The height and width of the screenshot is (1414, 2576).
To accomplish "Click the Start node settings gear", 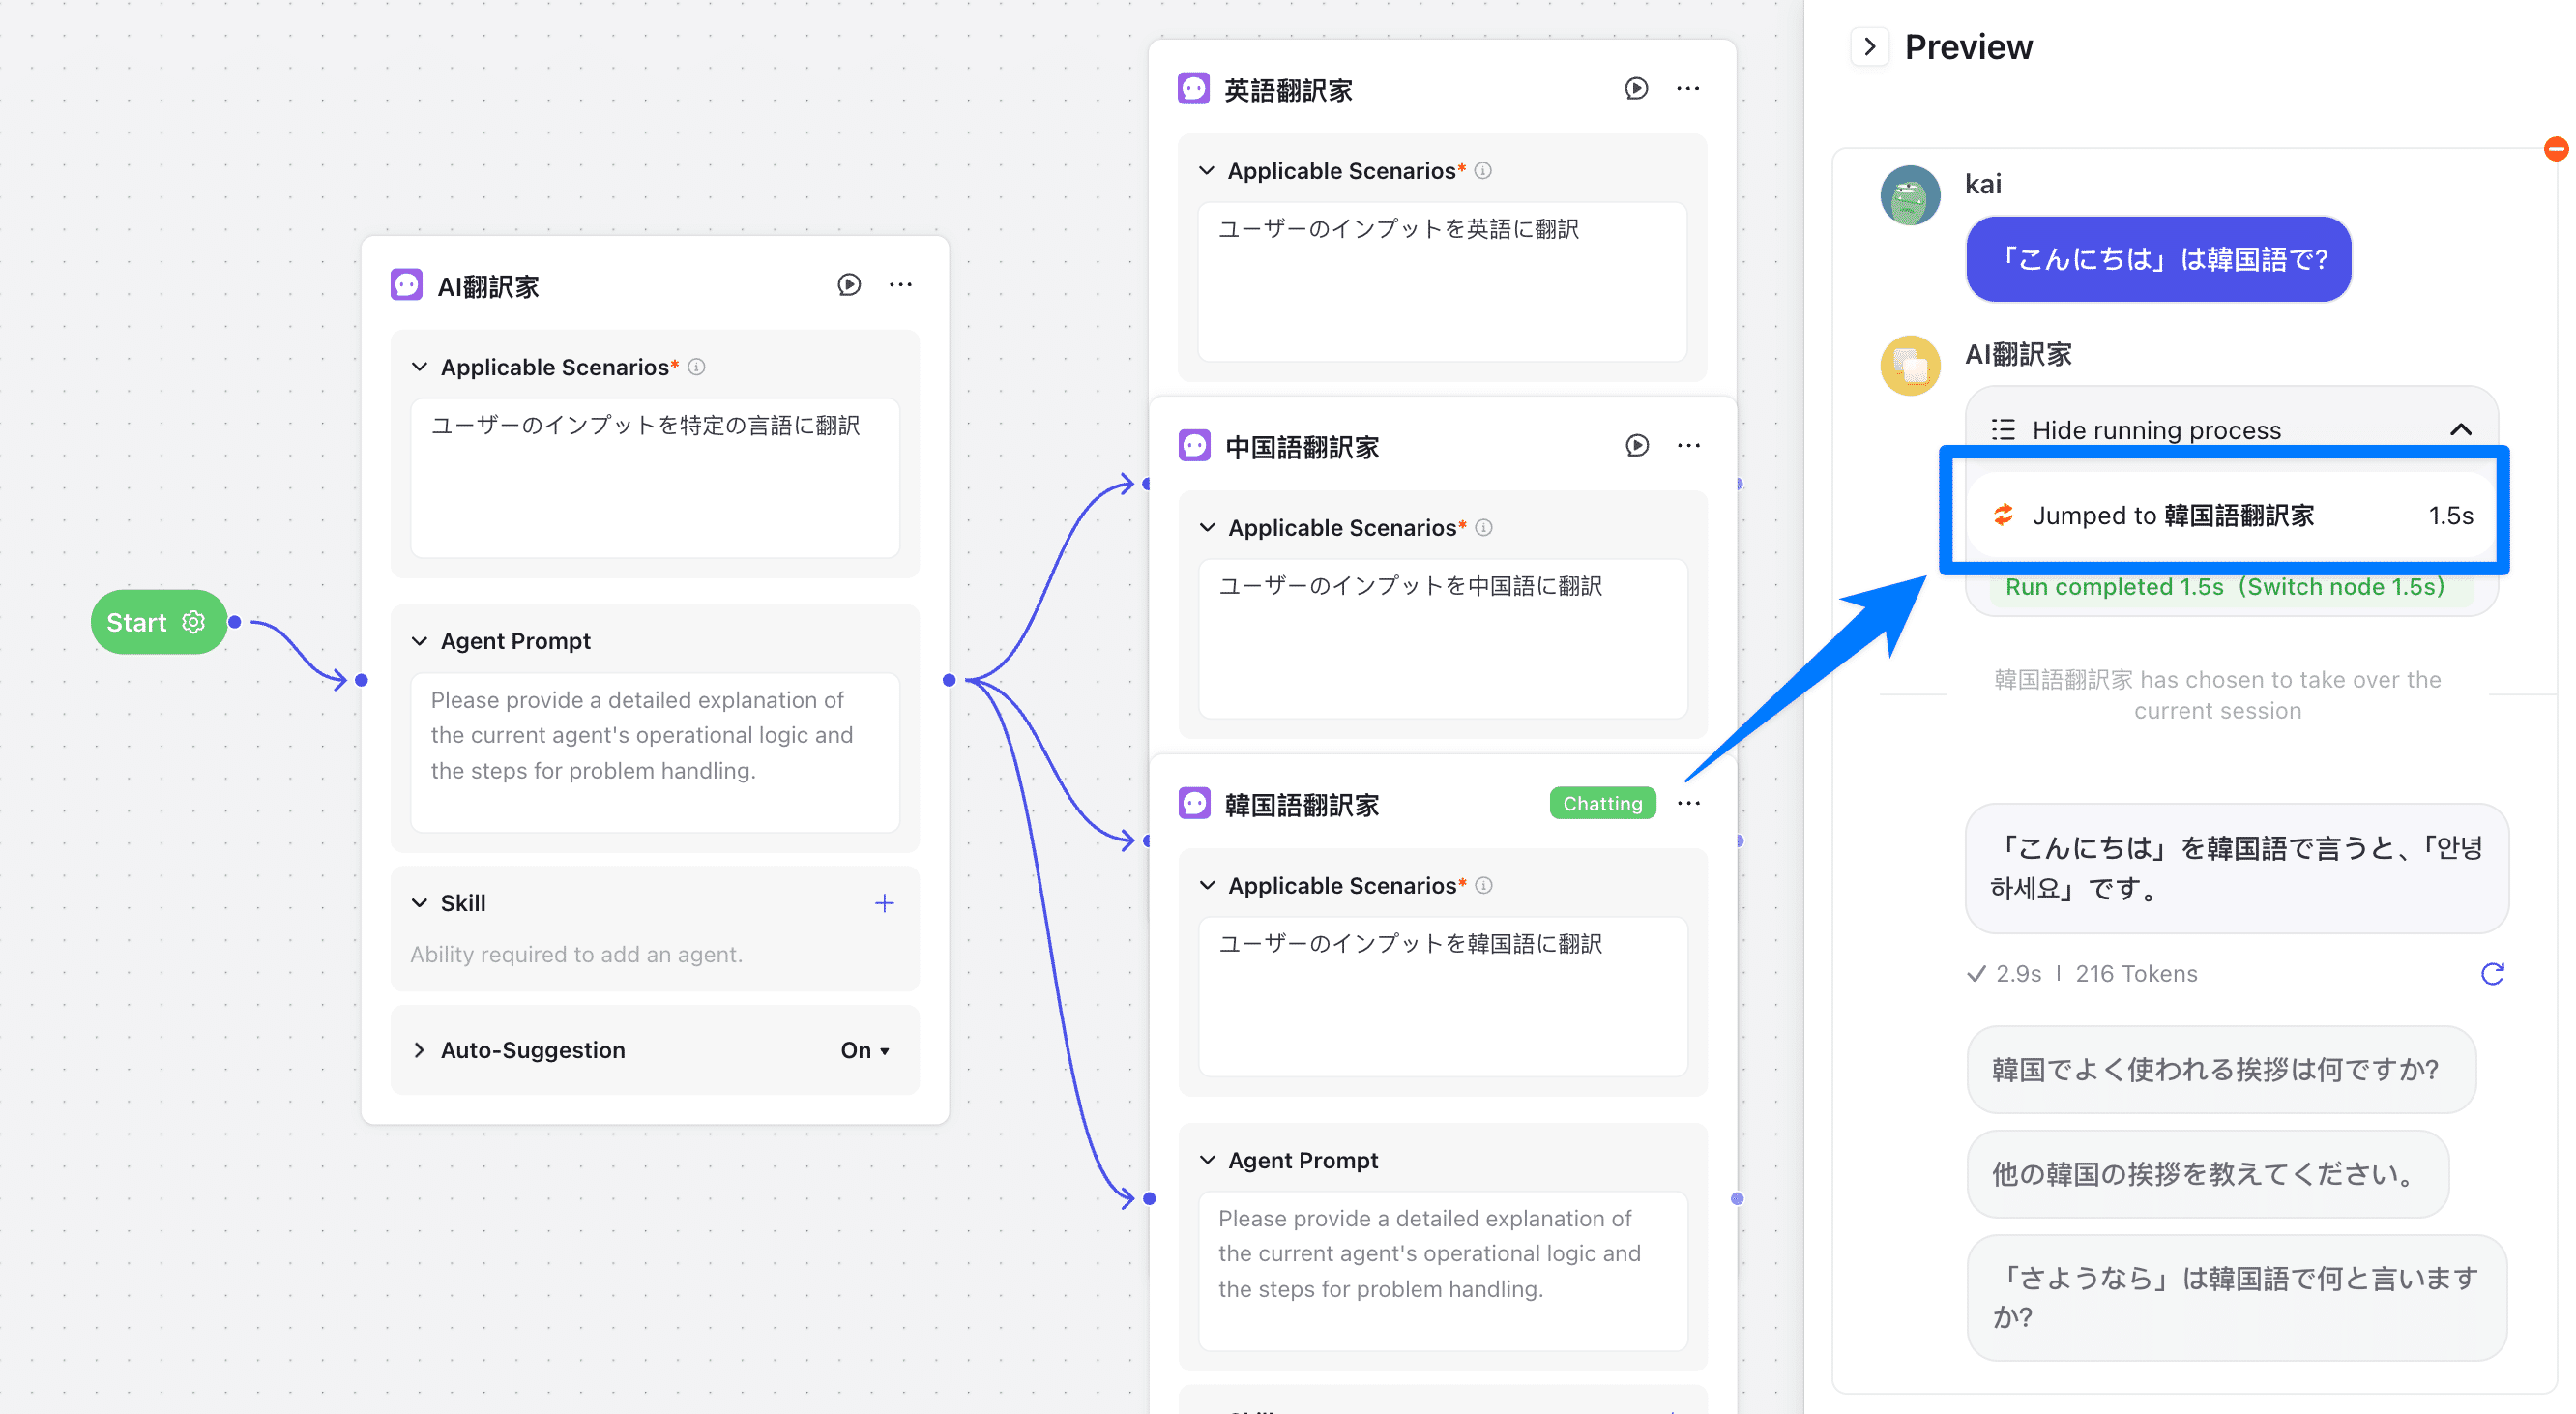I will pyautogui.click(x=194, y=622).
